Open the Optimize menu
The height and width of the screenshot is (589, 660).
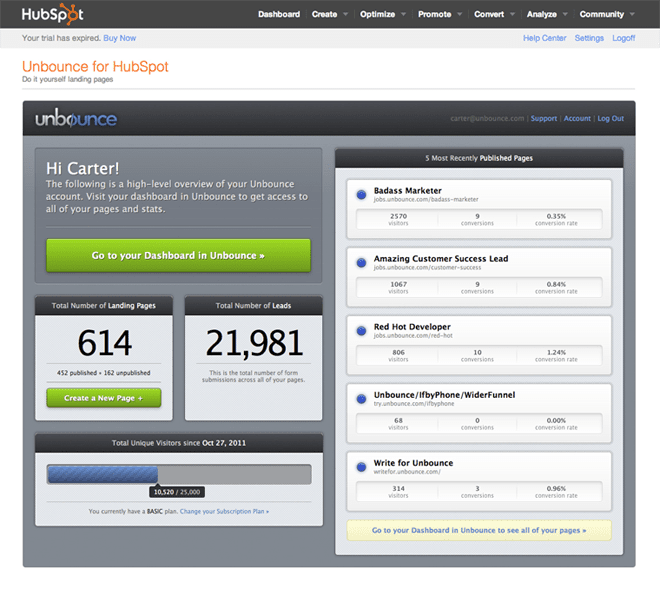[377, 14]
